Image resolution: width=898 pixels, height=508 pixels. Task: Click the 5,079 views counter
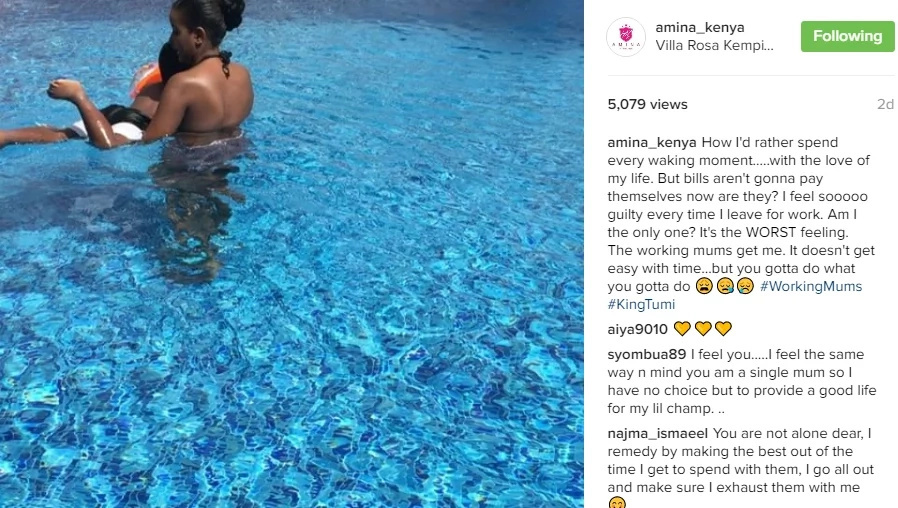[648, 104]
